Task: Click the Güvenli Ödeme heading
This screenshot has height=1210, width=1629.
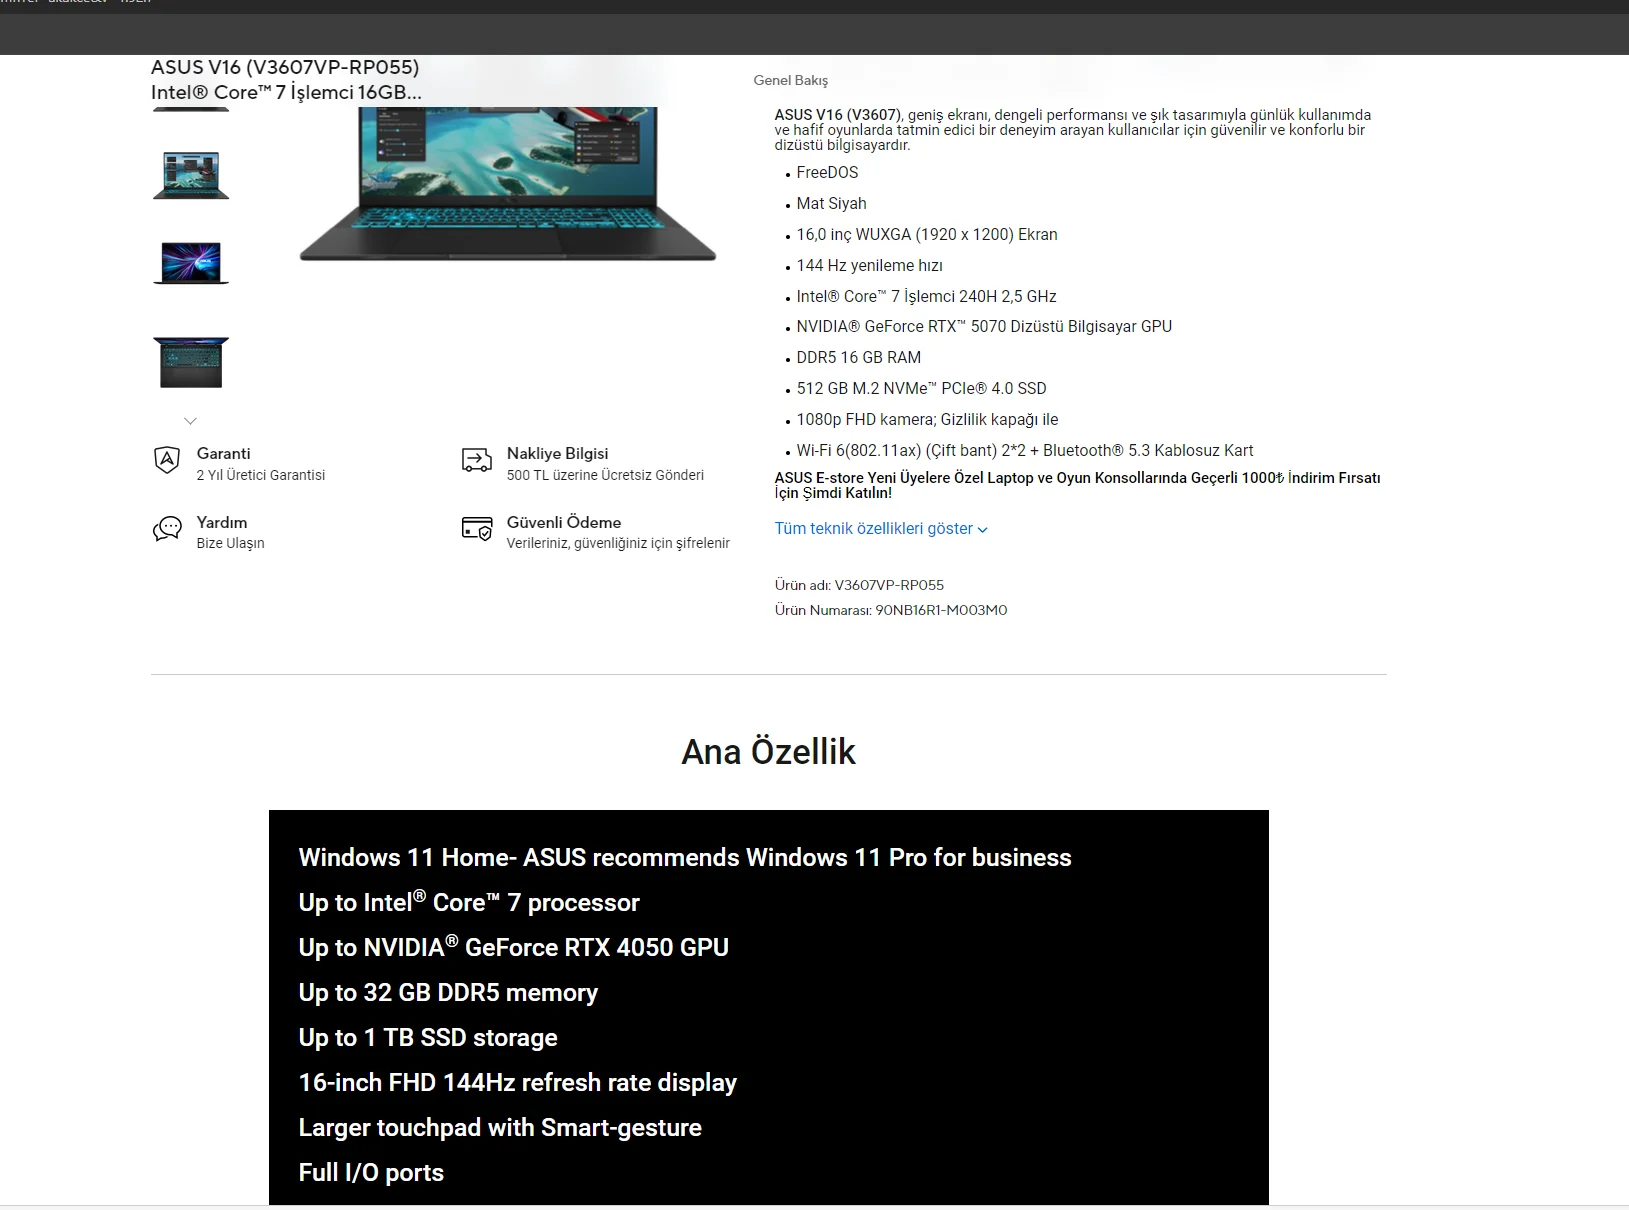Action: pos(564,523)
